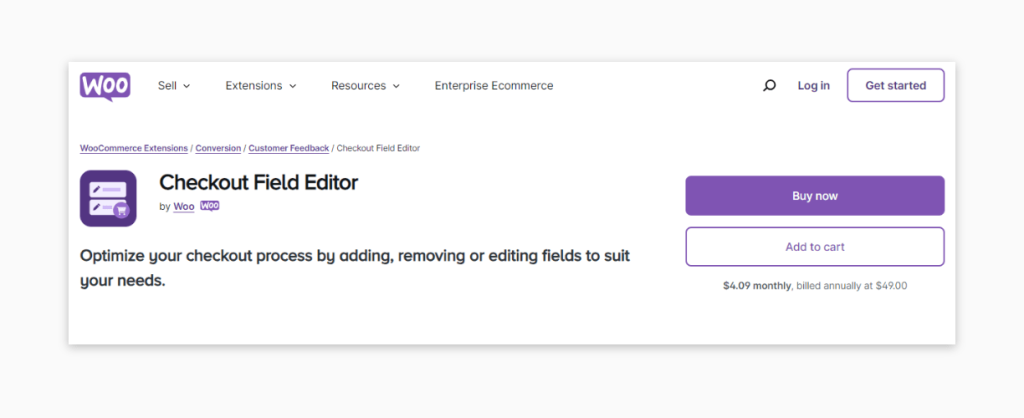This screenshot has height=418, width=1024.
Task: Expand the Extensions dropdown menu
Action: (x=261, y=86)
